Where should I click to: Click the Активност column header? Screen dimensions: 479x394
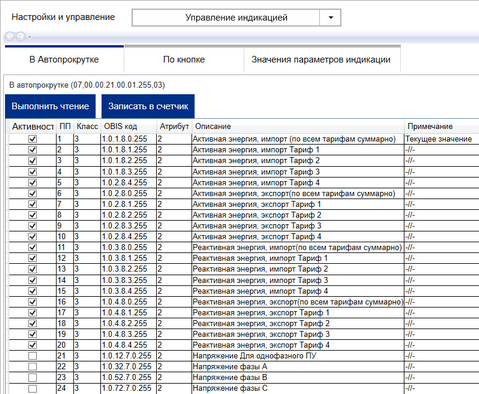[33, 126]
